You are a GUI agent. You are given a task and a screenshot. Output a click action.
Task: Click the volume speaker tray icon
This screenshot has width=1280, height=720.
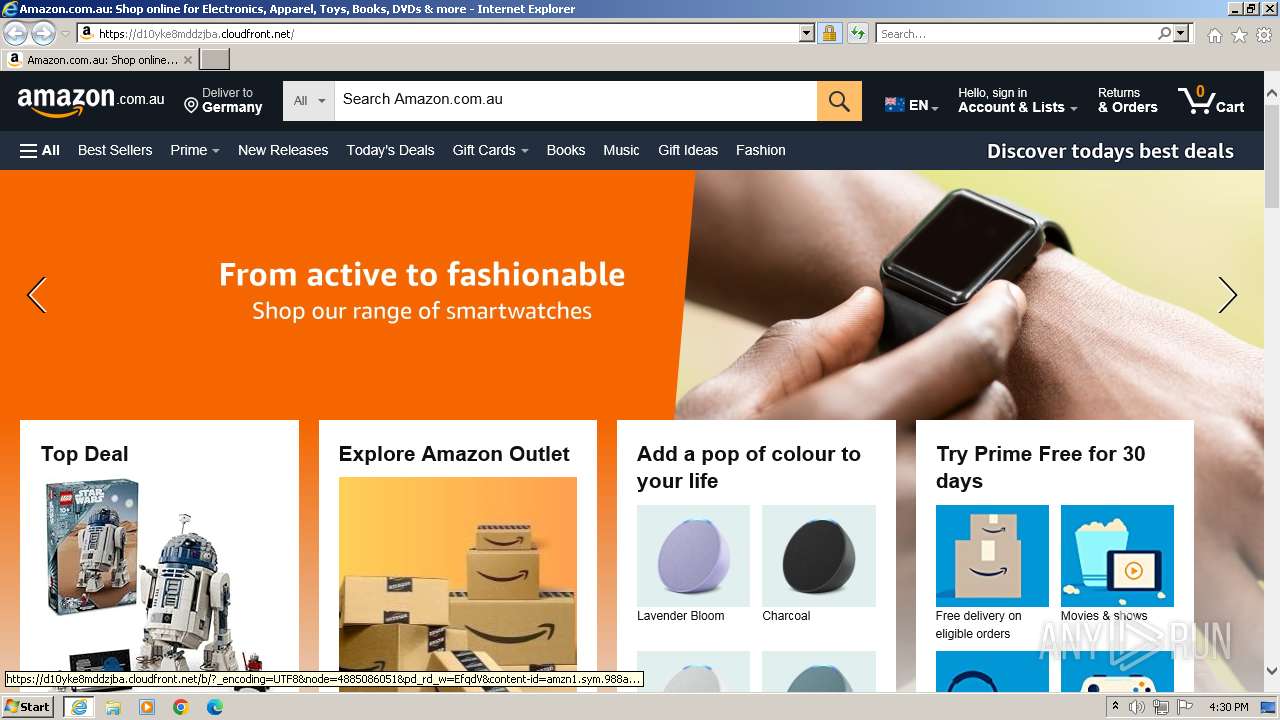(1137, 707)
